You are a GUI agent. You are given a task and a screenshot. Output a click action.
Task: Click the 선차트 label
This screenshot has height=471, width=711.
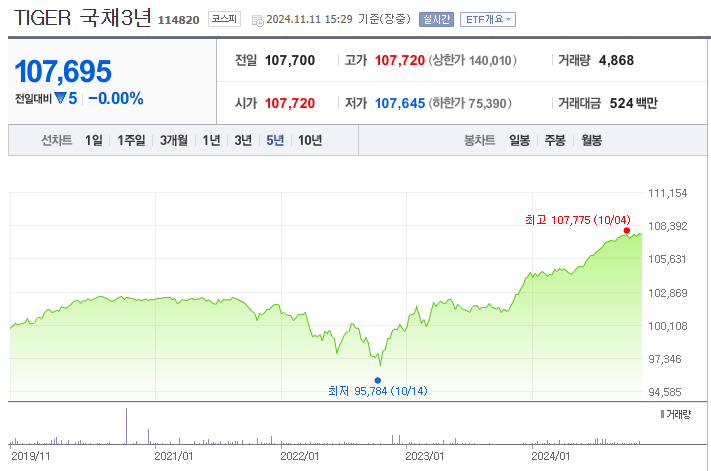click(57, 141)
